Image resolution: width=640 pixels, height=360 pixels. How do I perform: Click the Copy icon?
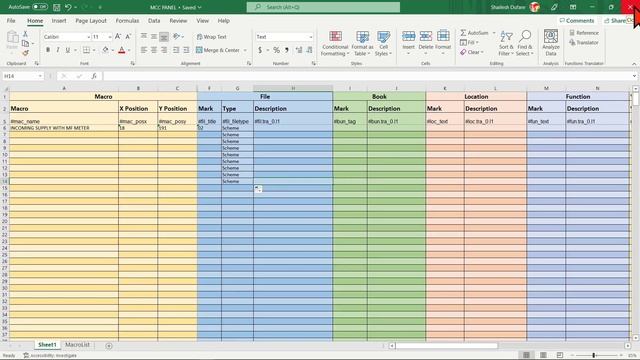(25, 43)
